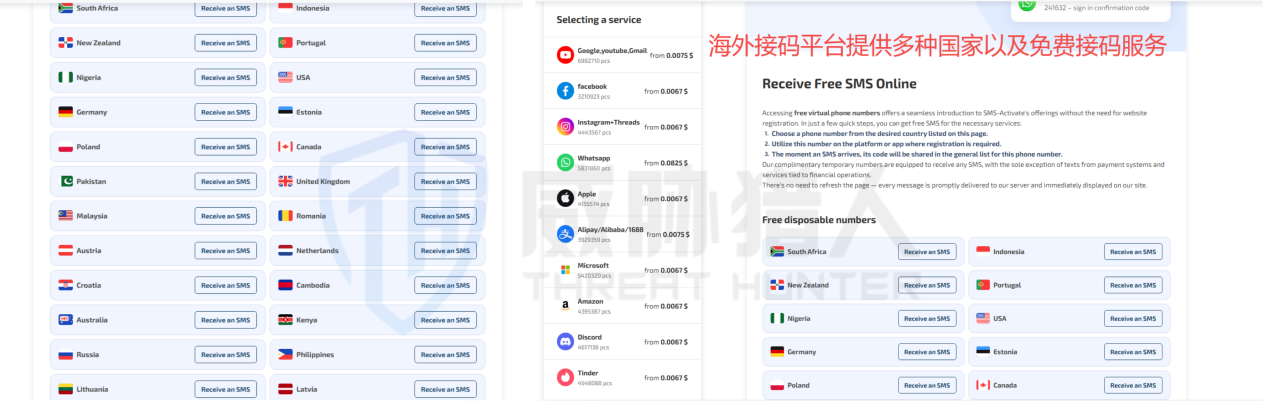Receive an SMS for Lithuania
Screen dimensions: 1263x401
pos(226,389)
